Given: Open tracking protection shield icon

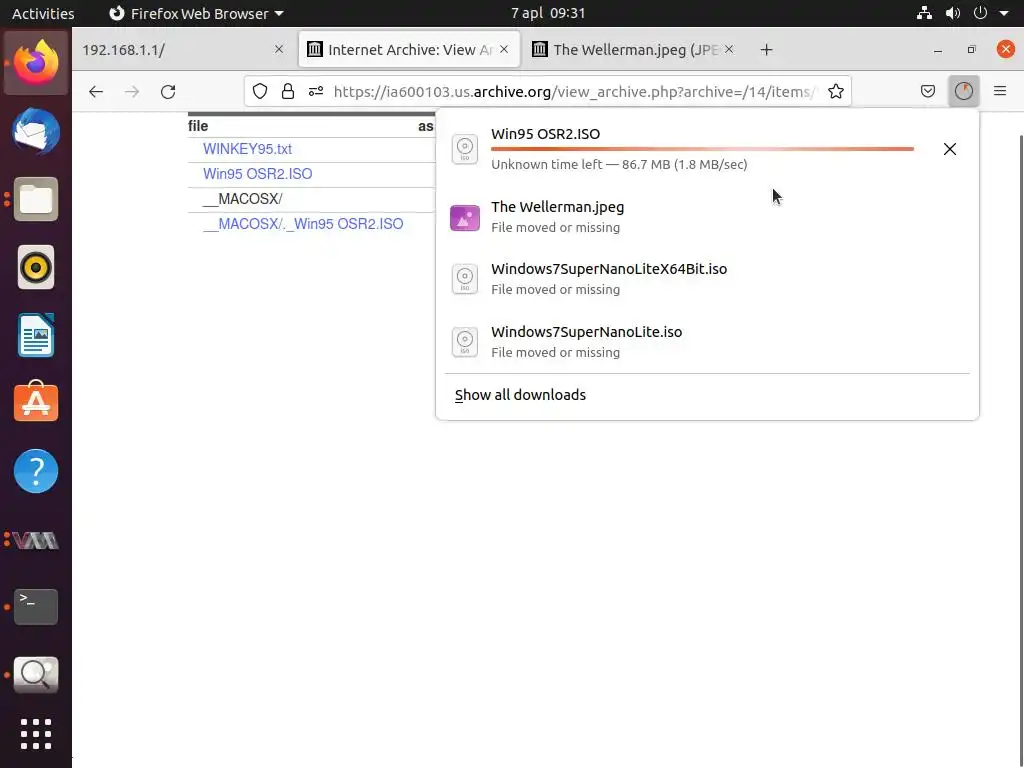Looking at the screenshot, I should [x=260, y=91].
